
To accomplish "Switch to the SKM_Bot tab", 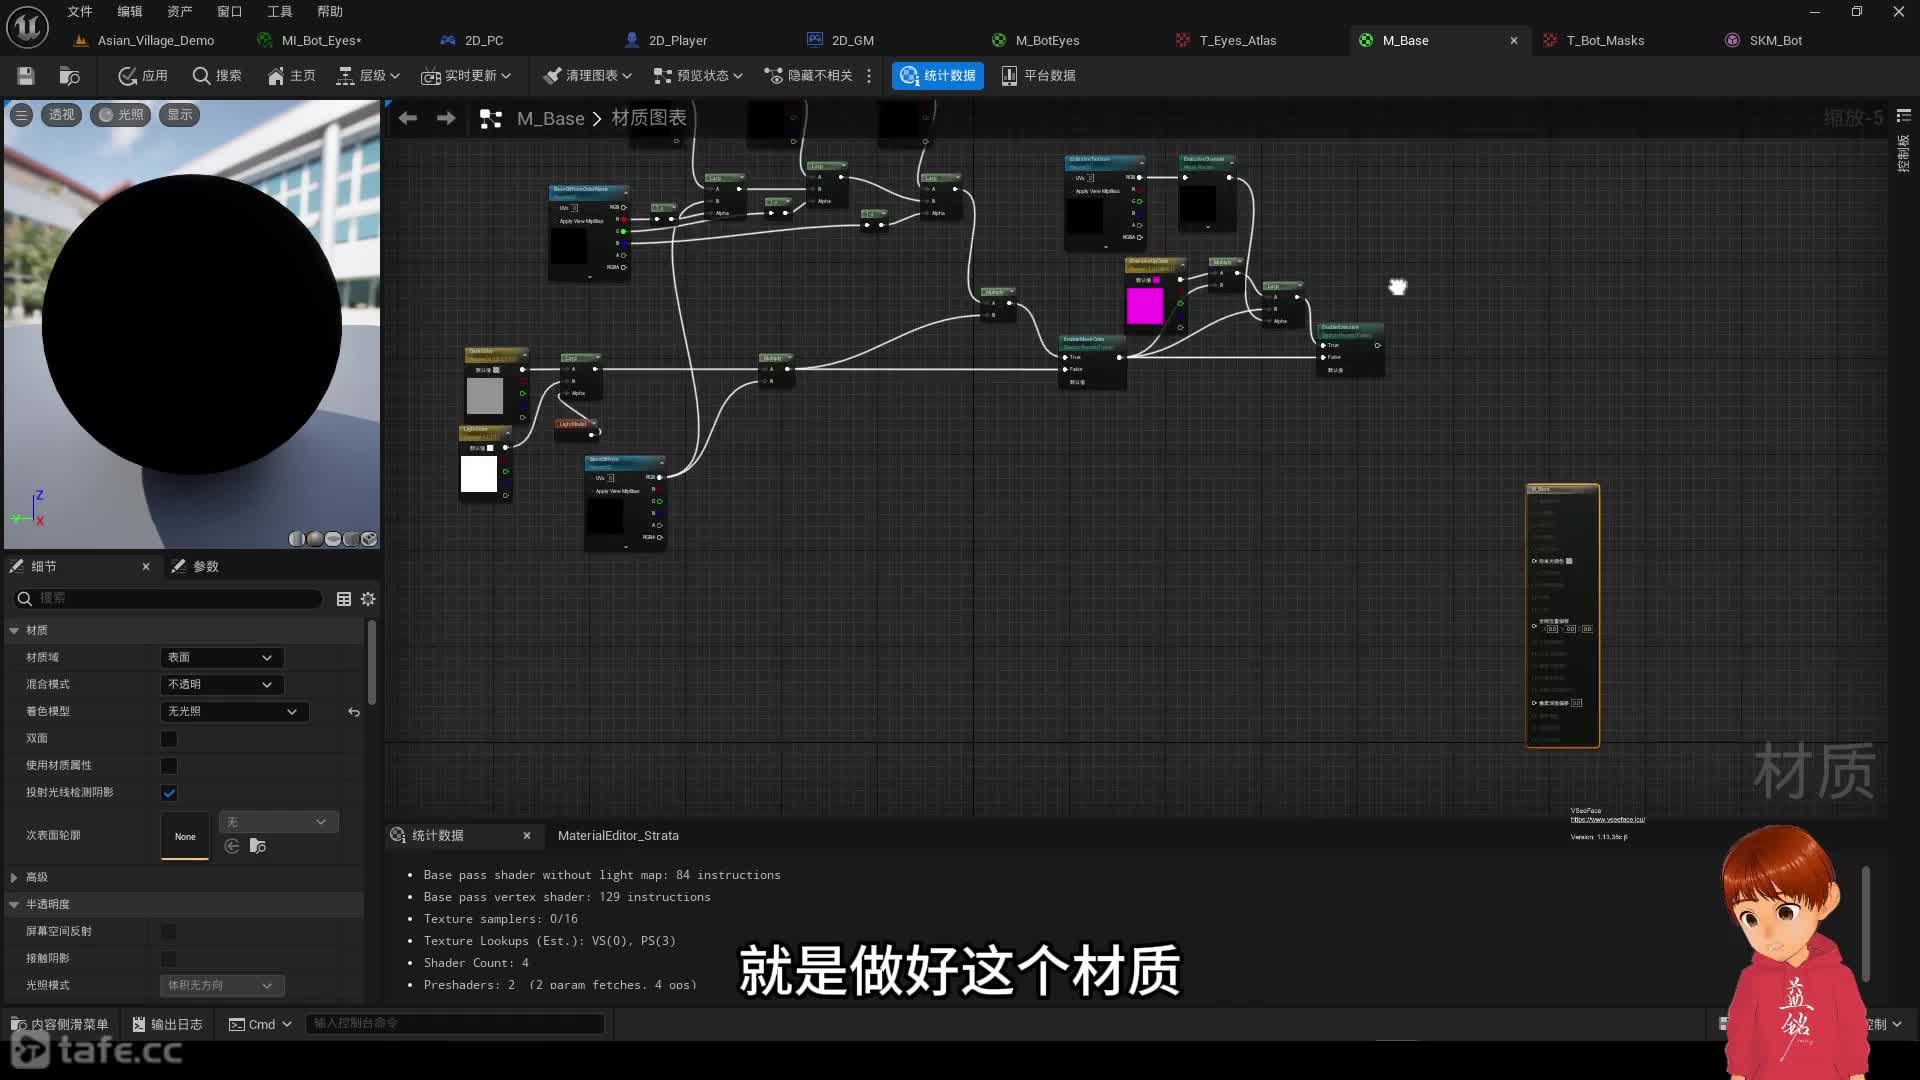I will (1764, 41).
